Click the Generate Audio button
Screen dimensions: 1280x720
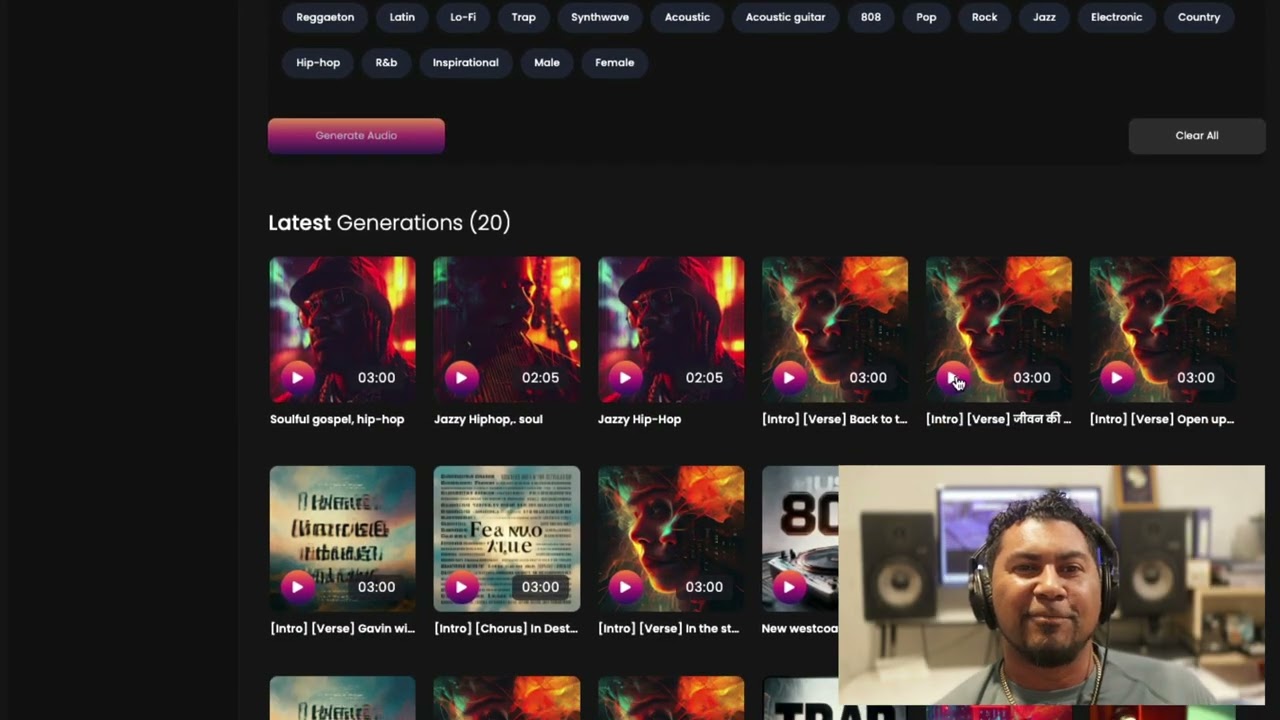(356, 136)
